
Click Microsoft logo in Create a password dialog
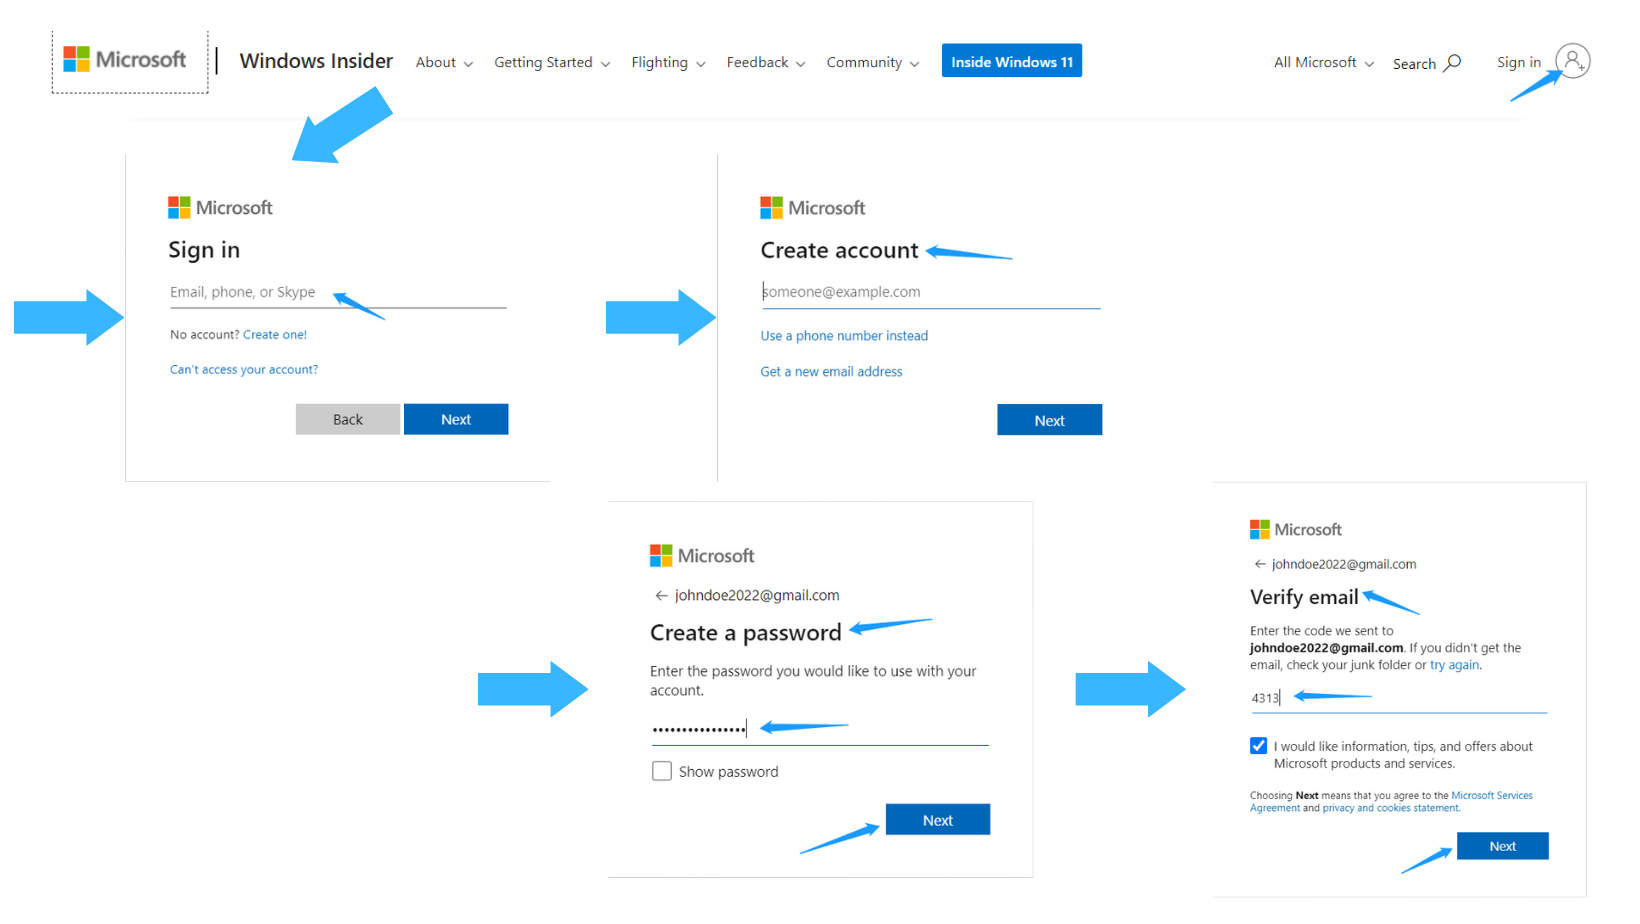click(702, 556)
